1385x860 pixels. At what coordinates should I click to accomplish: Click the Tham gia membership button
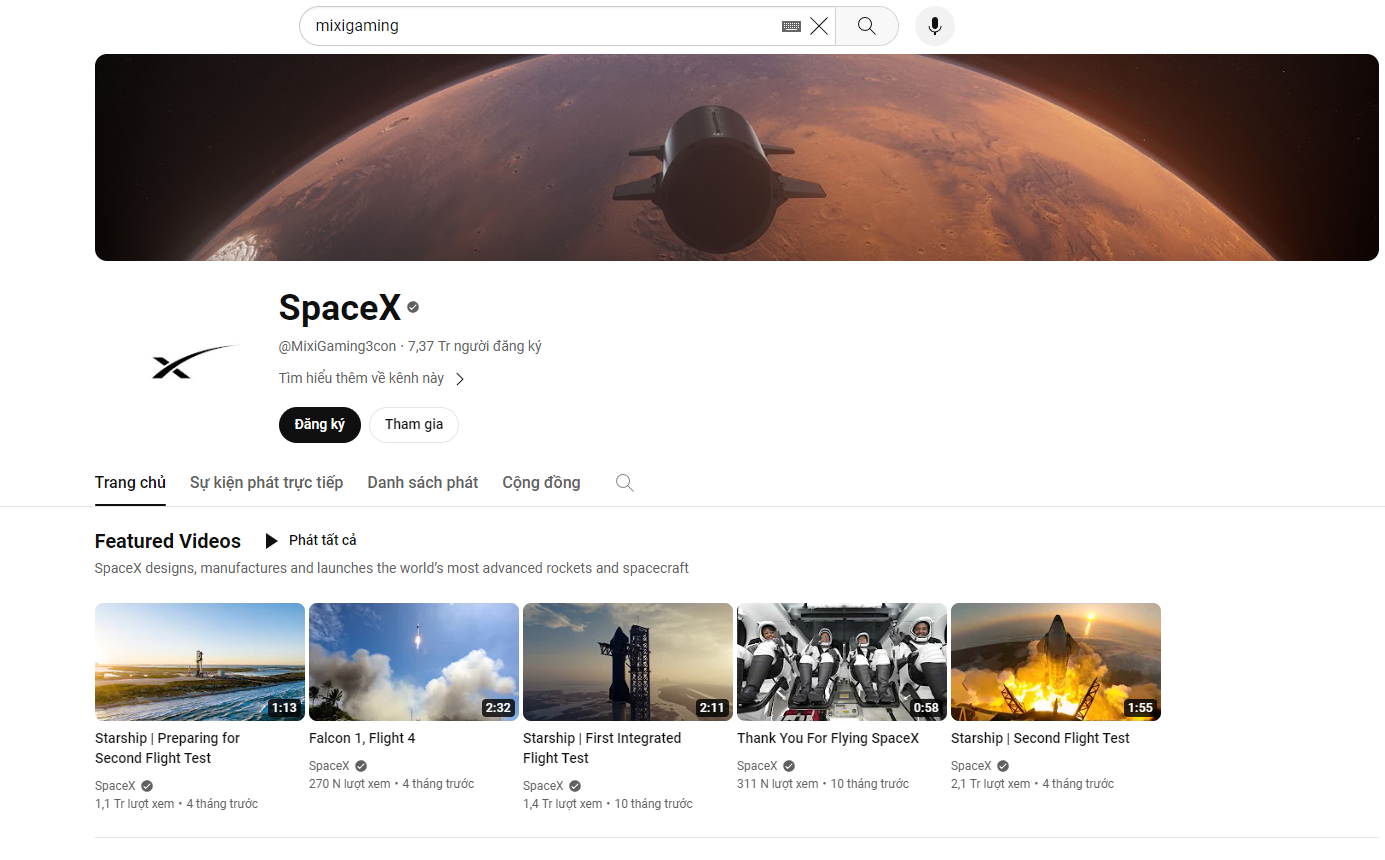(413, 424)
